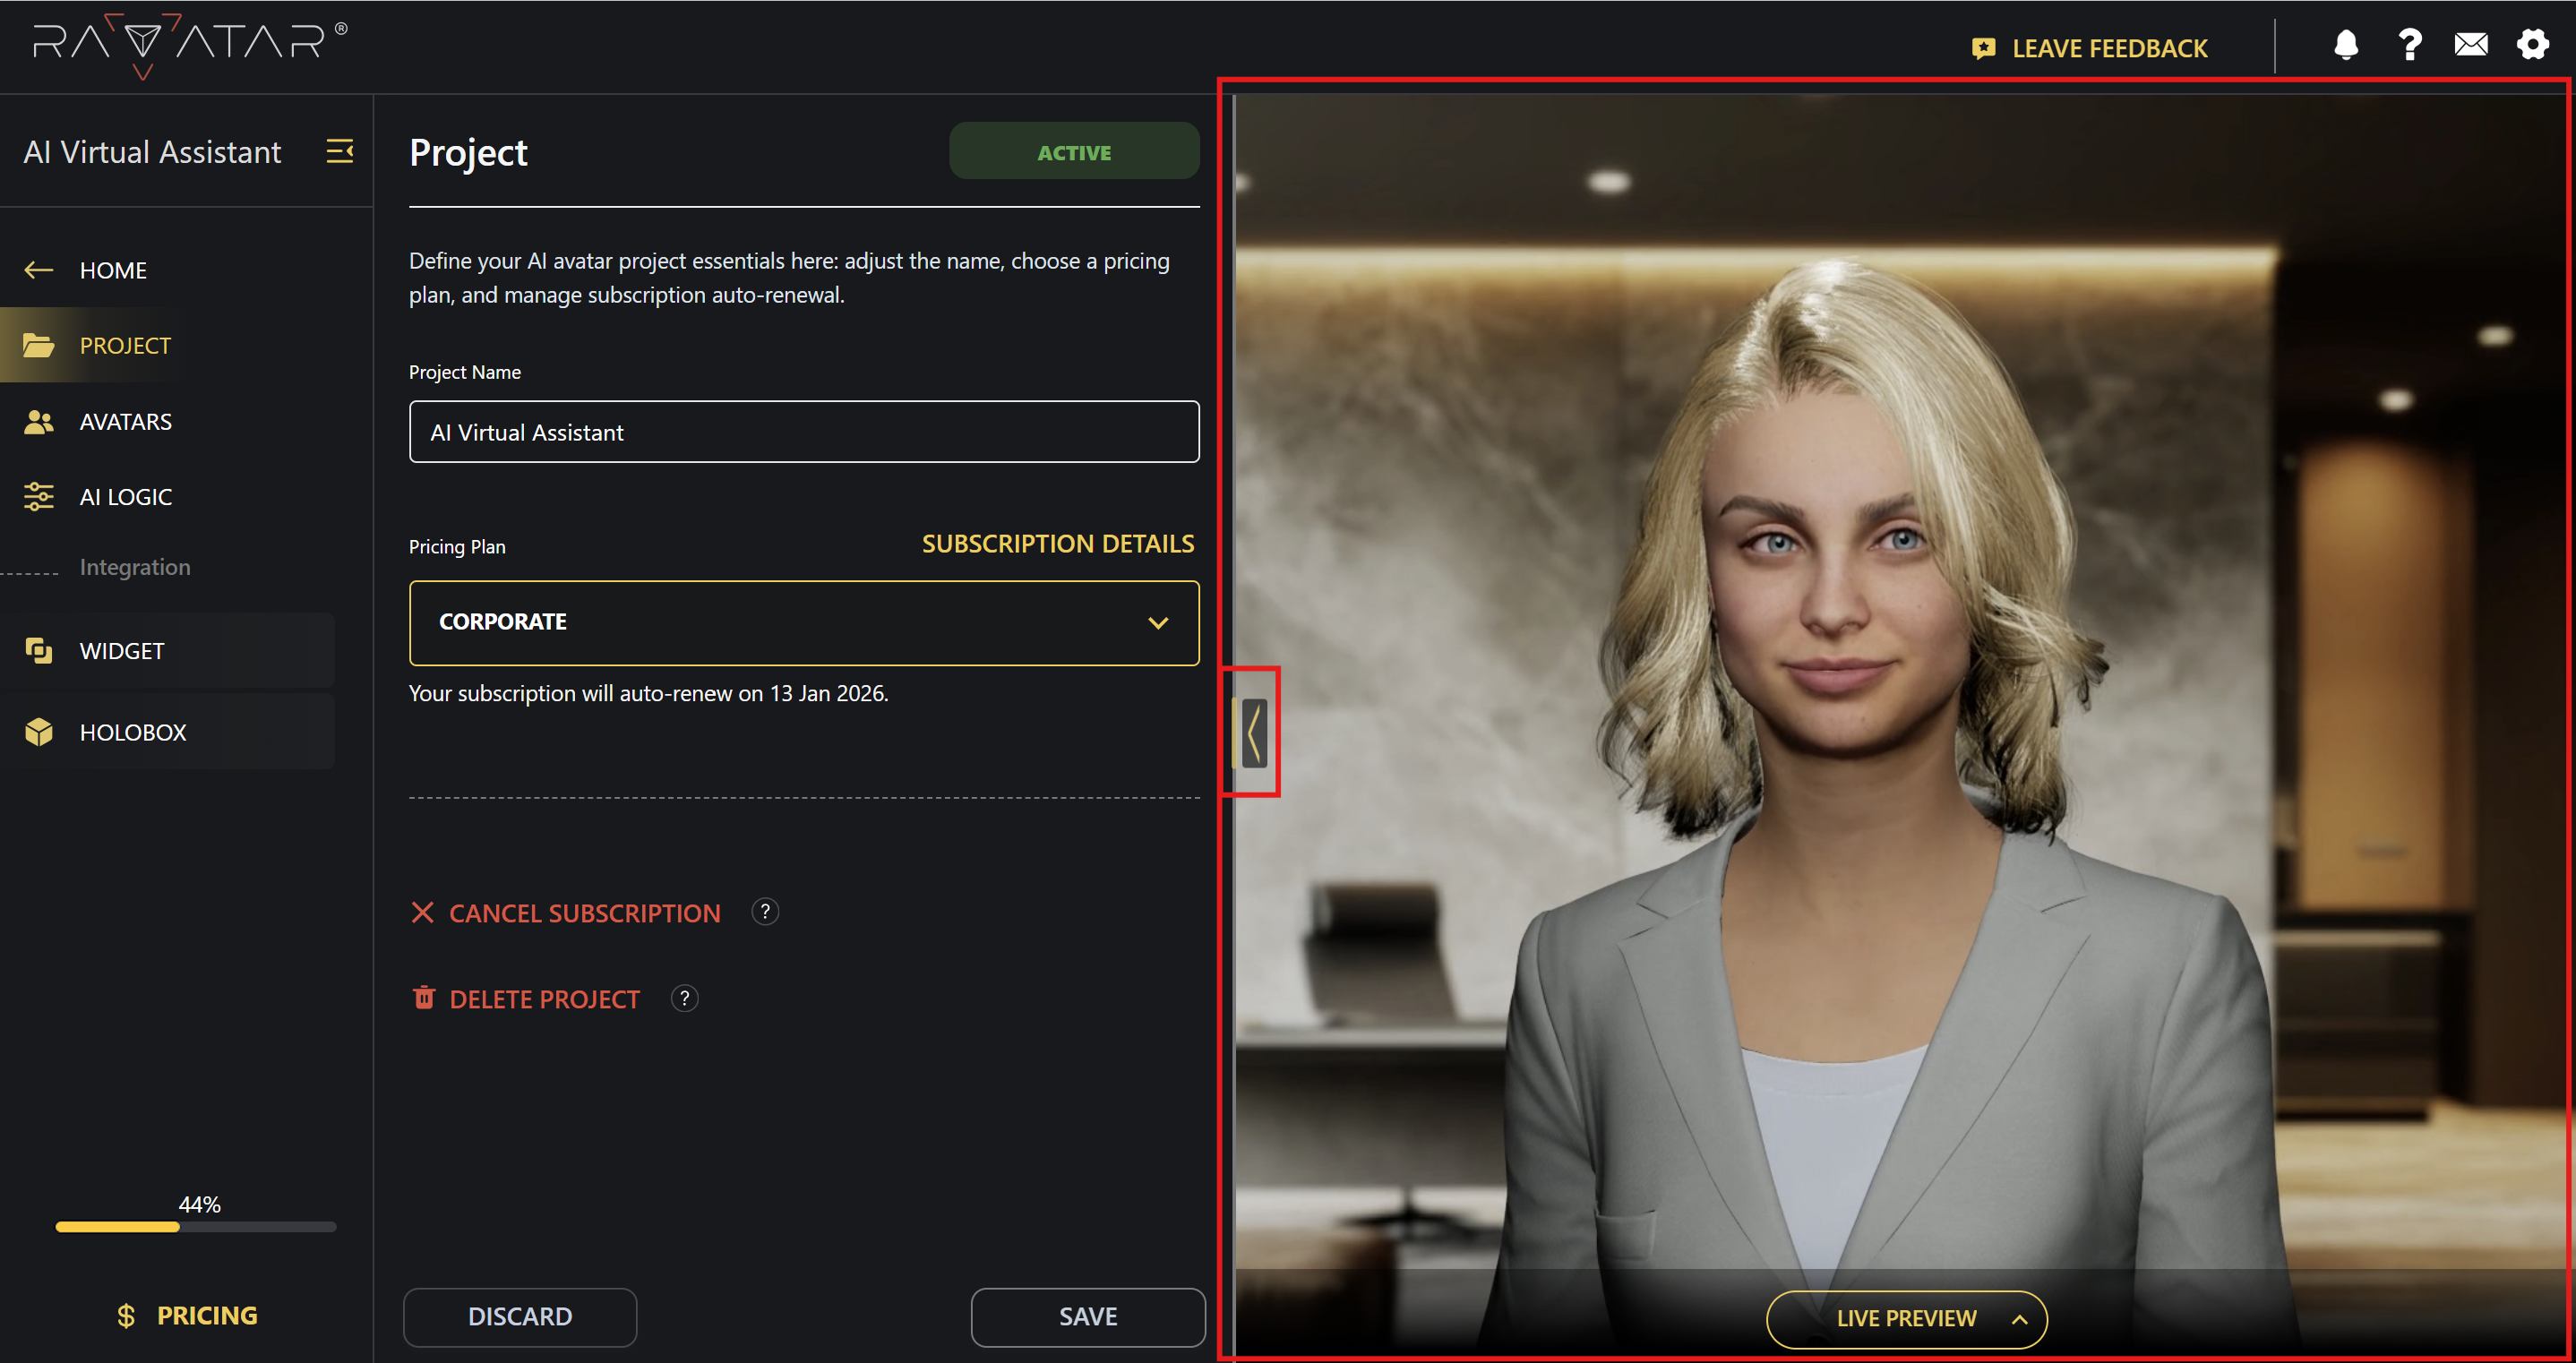Click the 44% progress bar
Viewport: 2576px width, 1363px height.
coord(196,1226)
